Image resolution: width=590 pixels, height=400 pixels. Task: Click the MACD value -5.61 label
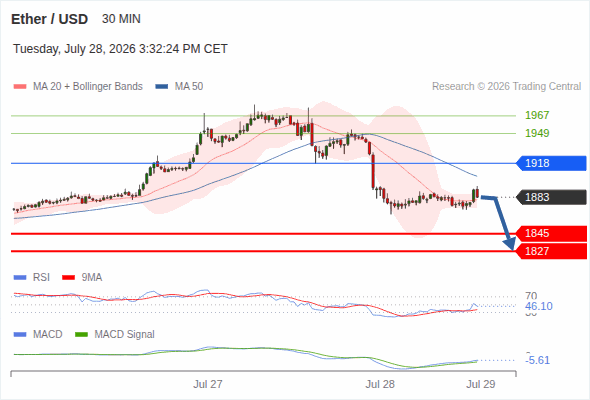(x=537, y=360)
